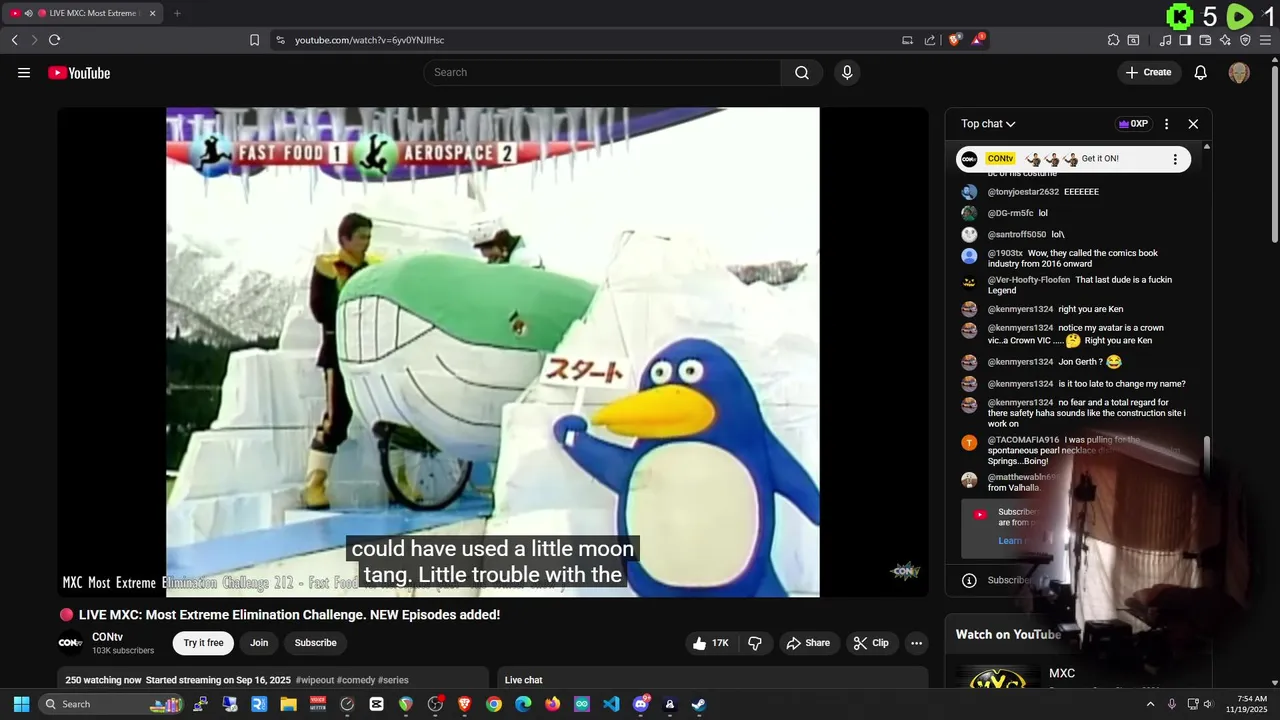Subscribe to CONtv

pos(315,643)
